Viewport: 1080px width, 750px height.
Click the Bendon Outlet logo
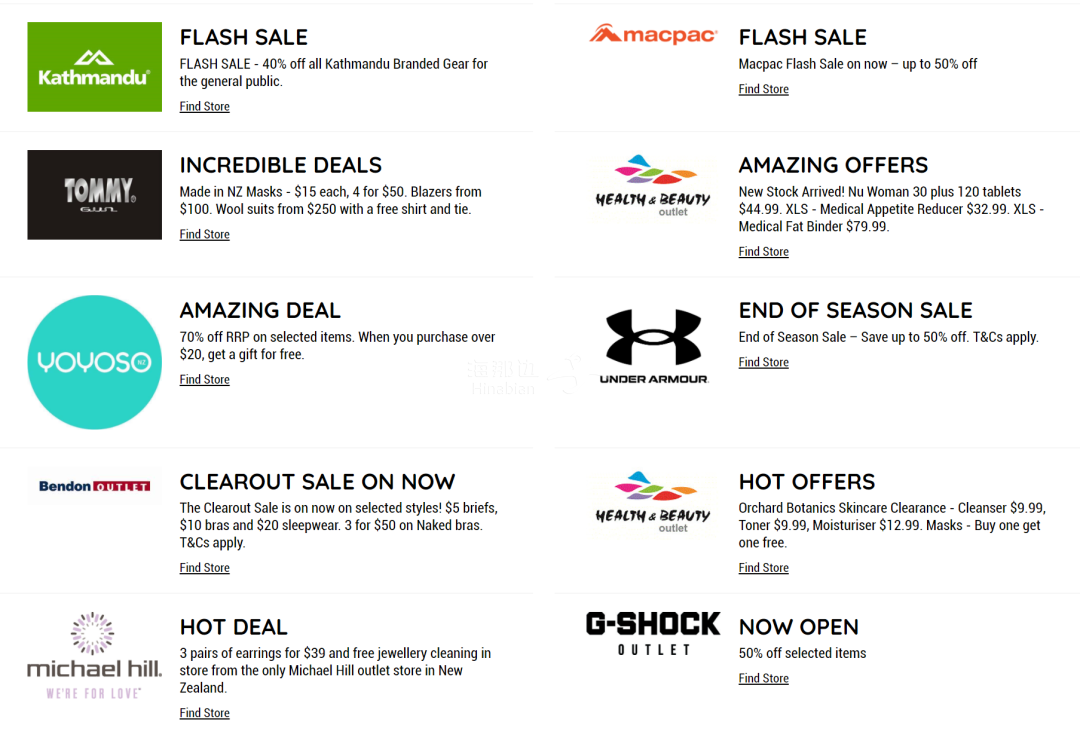[94, 486]
